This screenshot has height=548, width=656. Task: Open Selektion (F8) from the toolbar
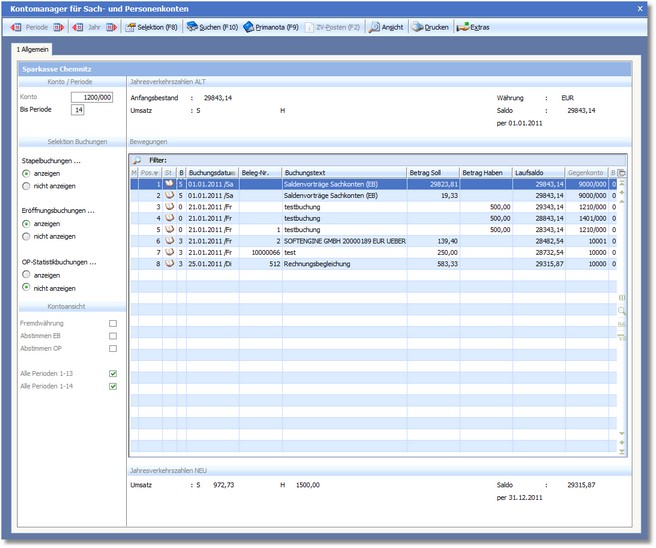(x=152, y=27)
